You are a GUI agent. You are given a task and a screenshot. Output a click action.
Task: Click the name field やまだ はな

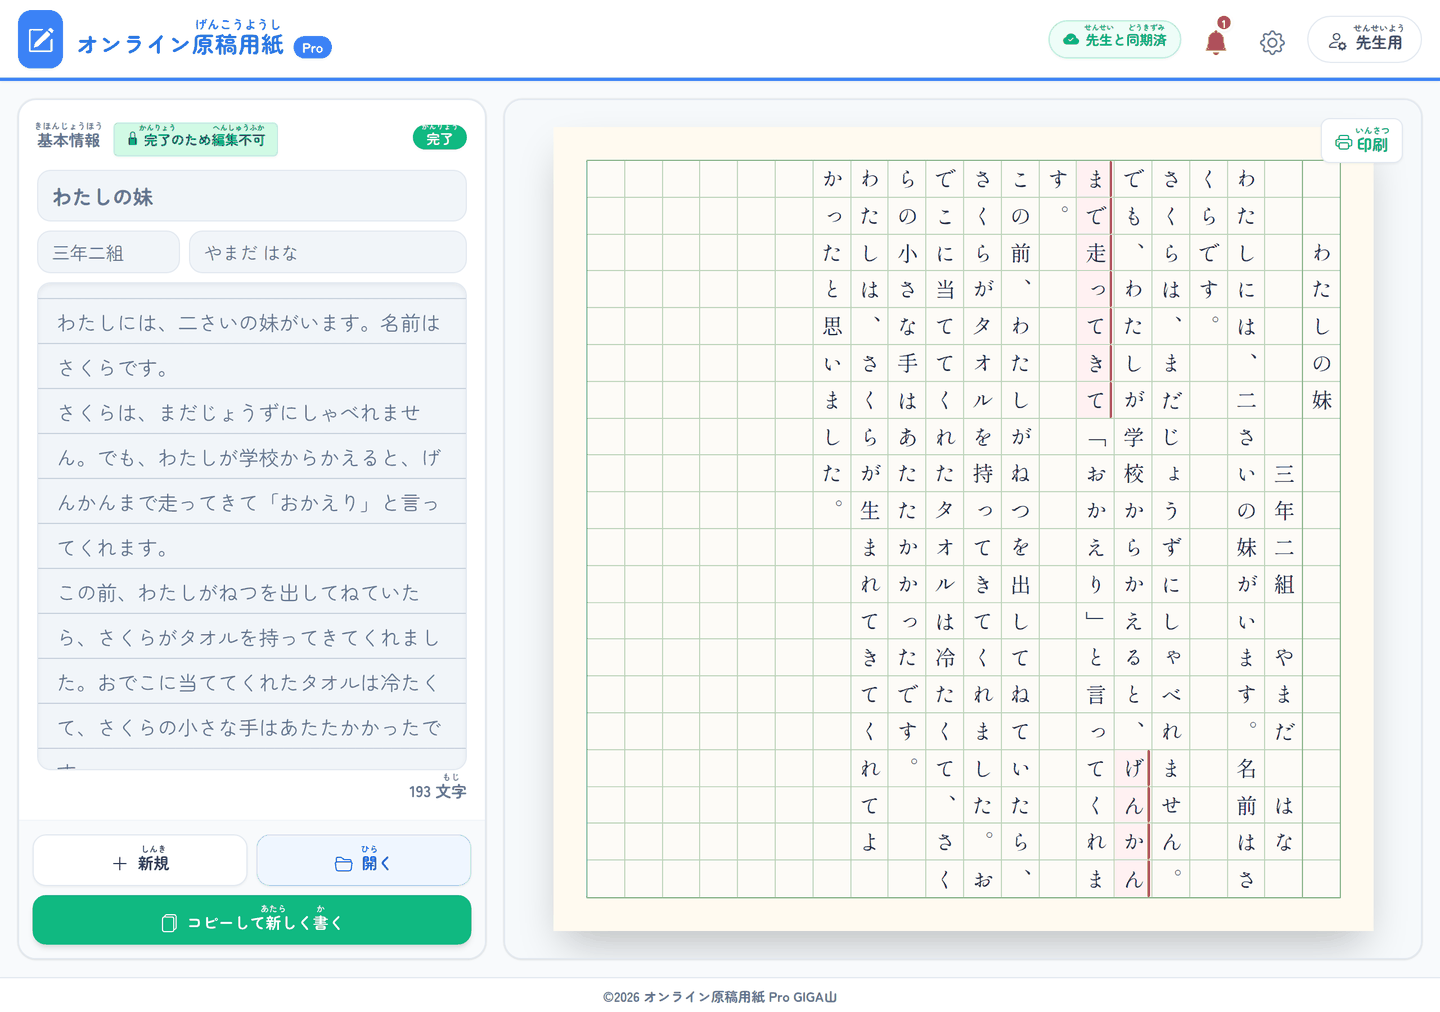point(328,252)
